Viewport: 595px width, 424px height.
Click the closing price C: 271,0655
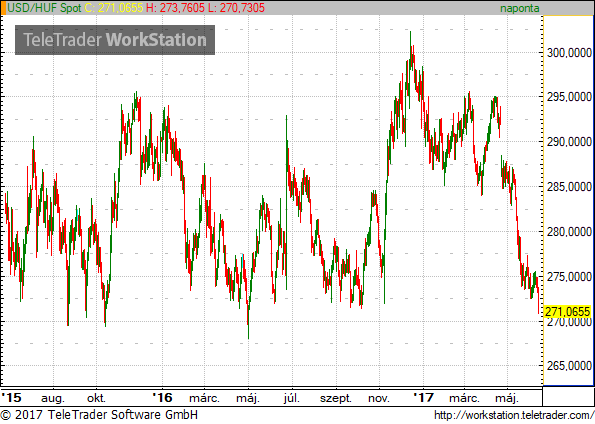(114, 8)
